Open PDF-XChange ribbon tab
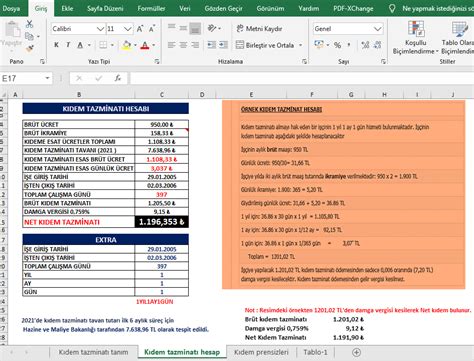 353,9
